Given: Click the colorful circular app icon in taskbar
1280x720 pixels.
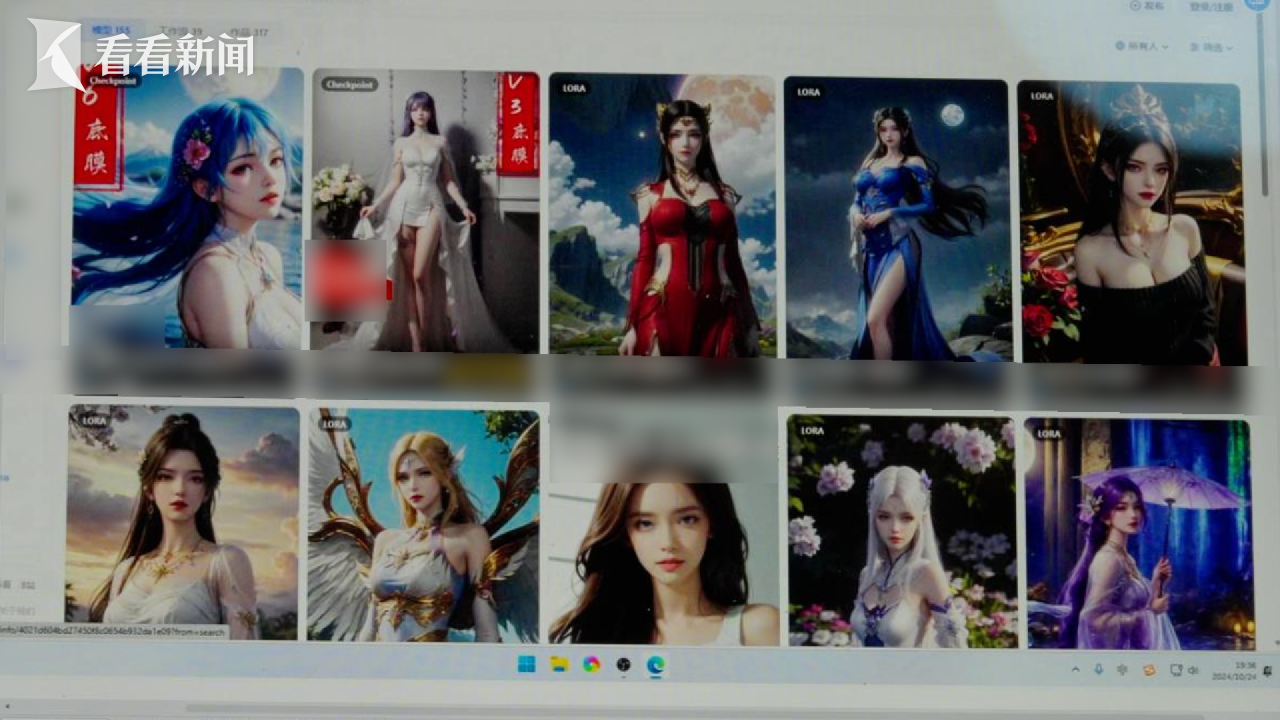Looking at the screenshot, I should (x=592, y=664).
